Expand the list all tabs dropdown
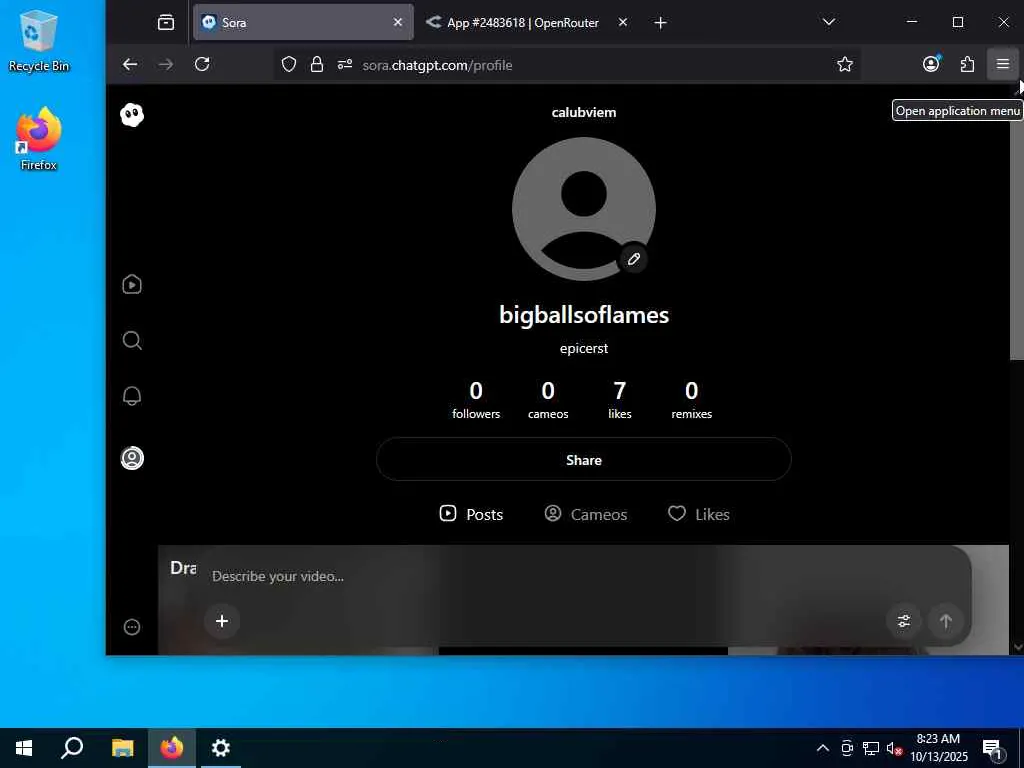The image size is (1024, 768). point(829,22)
